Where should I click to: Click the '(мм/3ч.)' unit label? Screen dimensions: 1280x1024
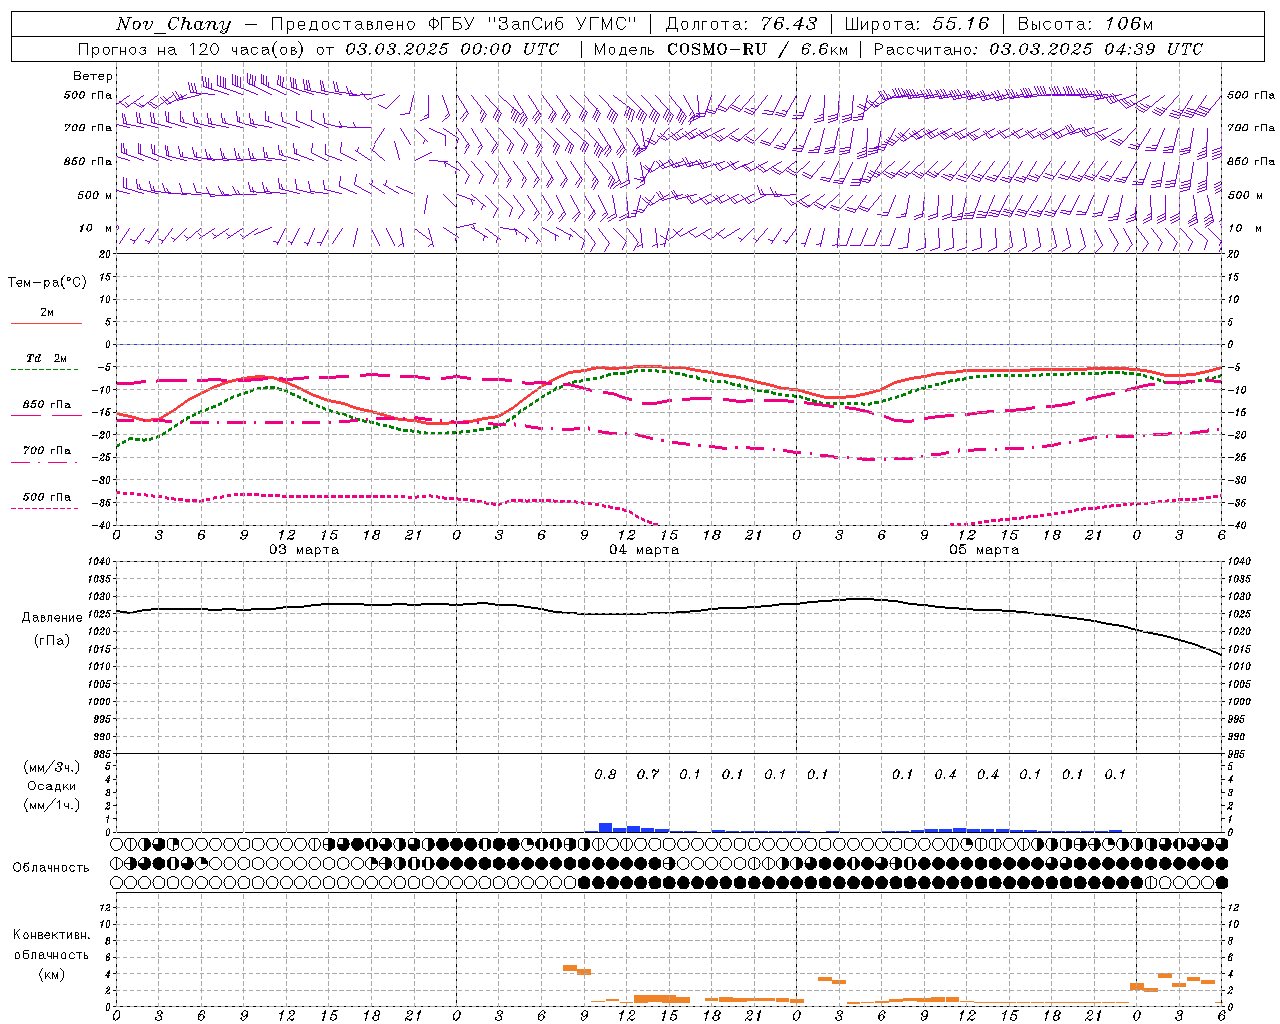click(52, 767)
